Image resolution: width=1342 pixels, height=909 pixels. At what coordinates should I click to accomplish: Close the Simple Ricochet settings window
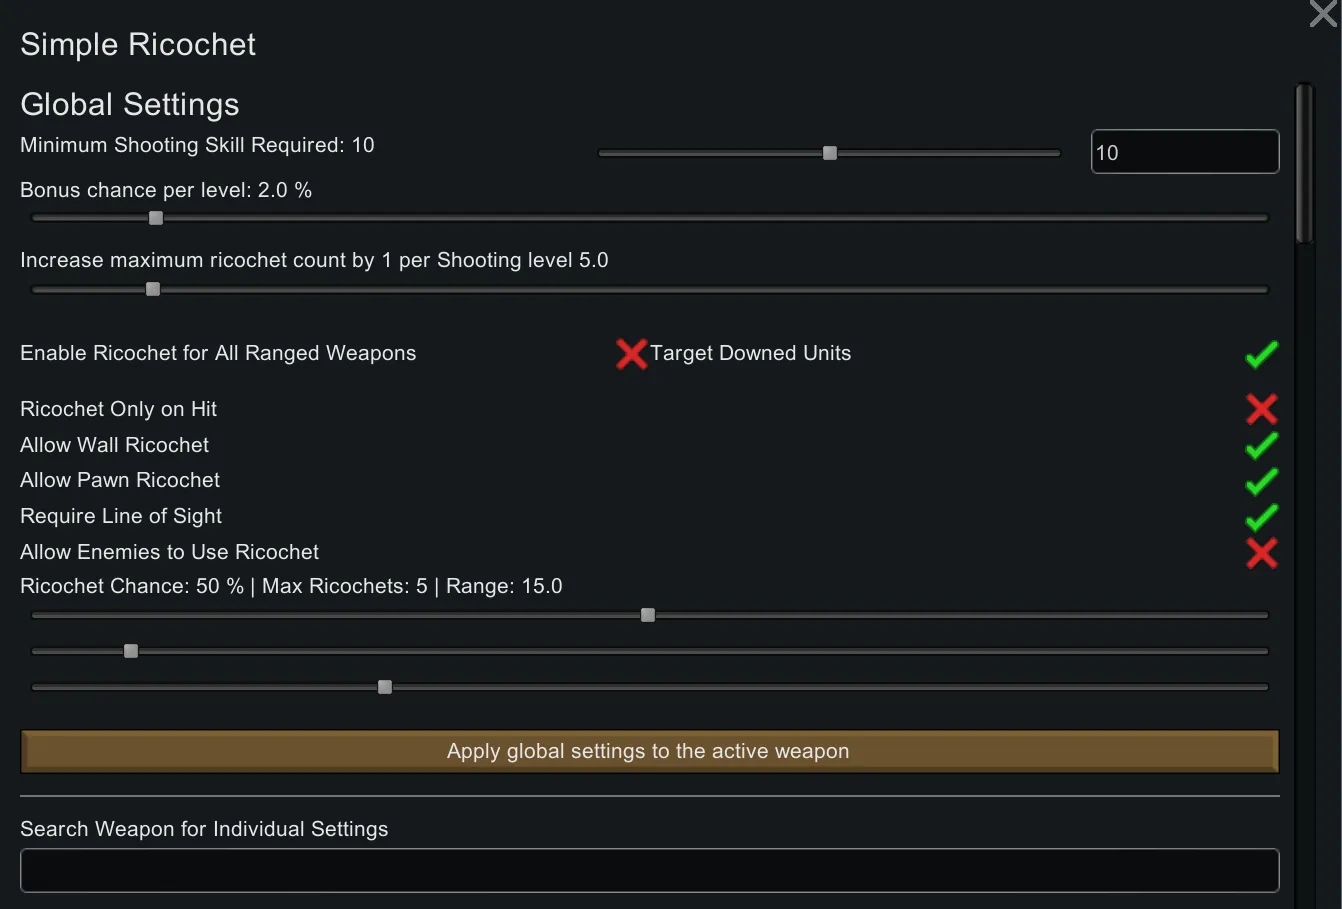click(x=1323, y=14)
